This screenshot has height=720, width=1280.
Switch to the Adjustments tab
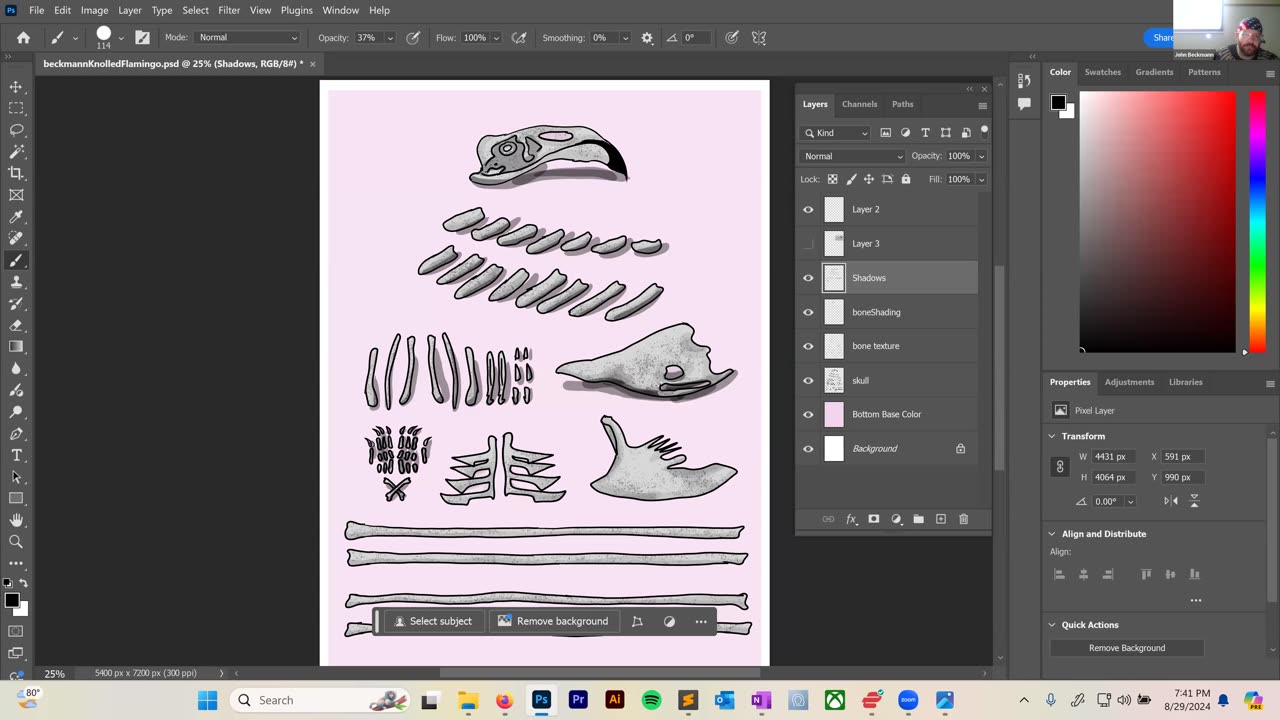click(1129, 382)
